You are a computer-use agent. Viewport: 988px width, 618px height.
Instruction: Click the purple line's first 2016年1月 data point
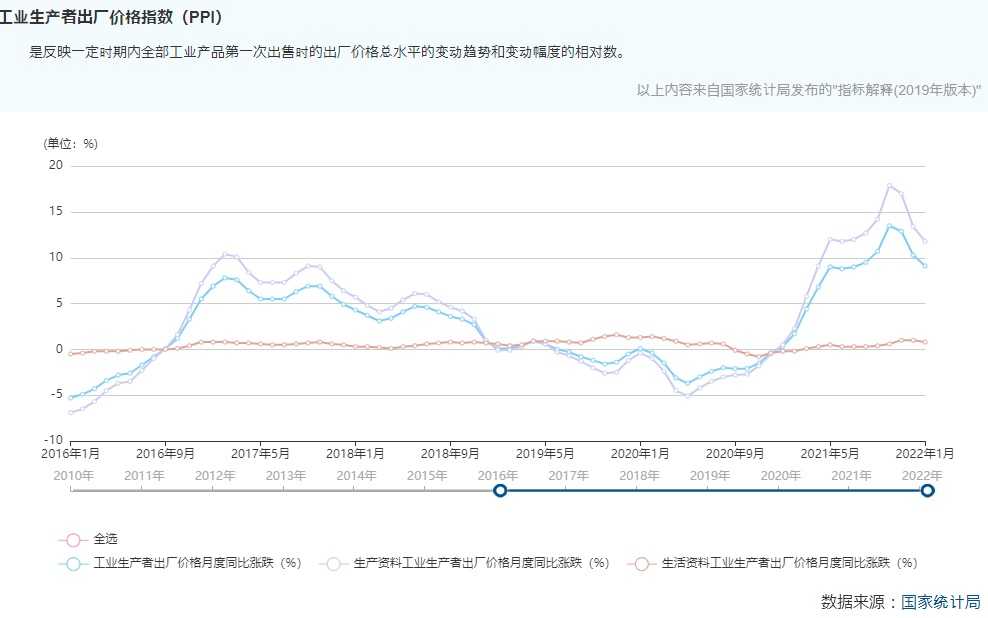click(71, 412)
